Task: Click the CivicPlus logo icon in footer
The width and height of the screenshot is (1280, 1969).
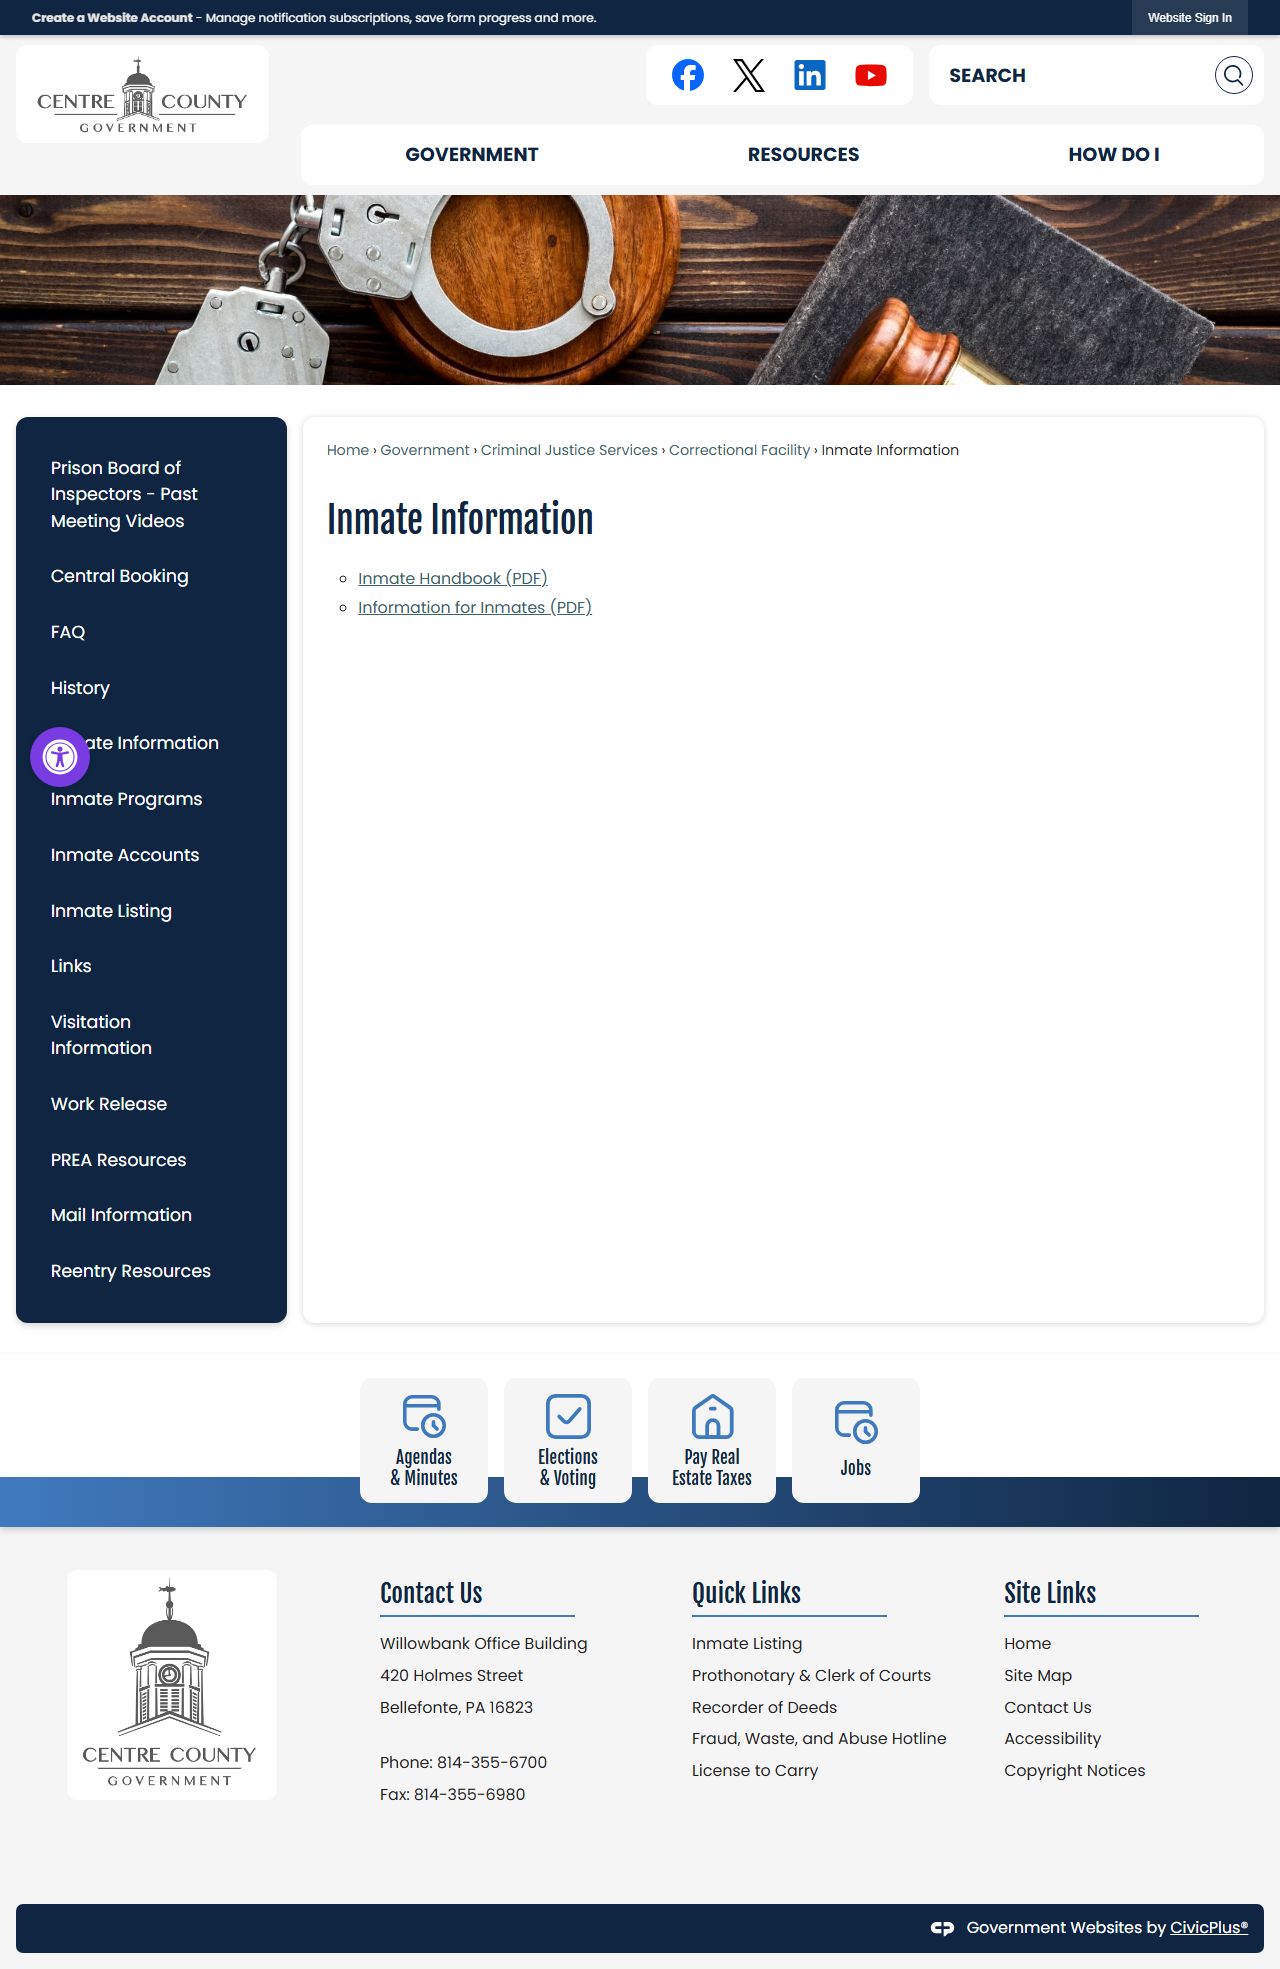Action: coord(942,1928)
